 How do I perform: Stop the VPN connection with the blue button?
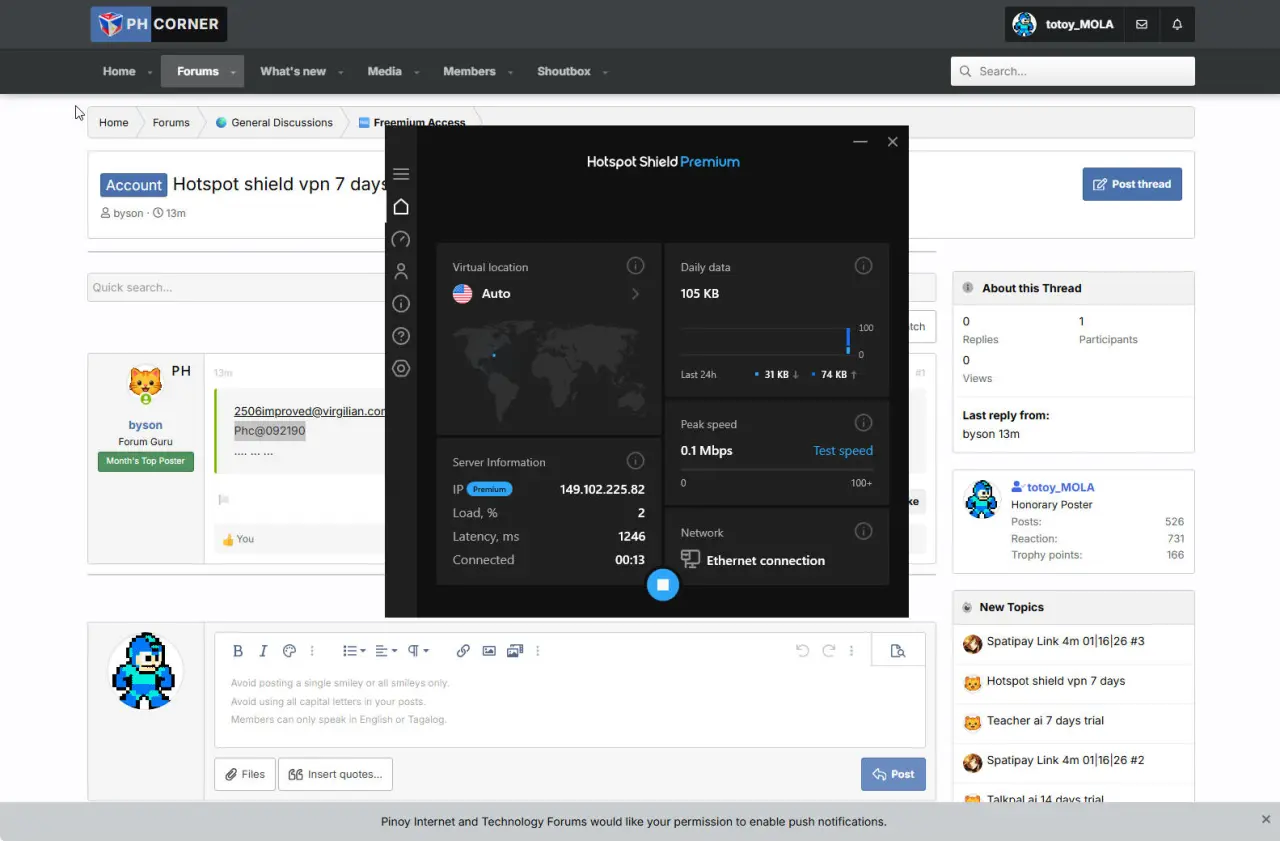pyautogui.click(x=662, y=585)
